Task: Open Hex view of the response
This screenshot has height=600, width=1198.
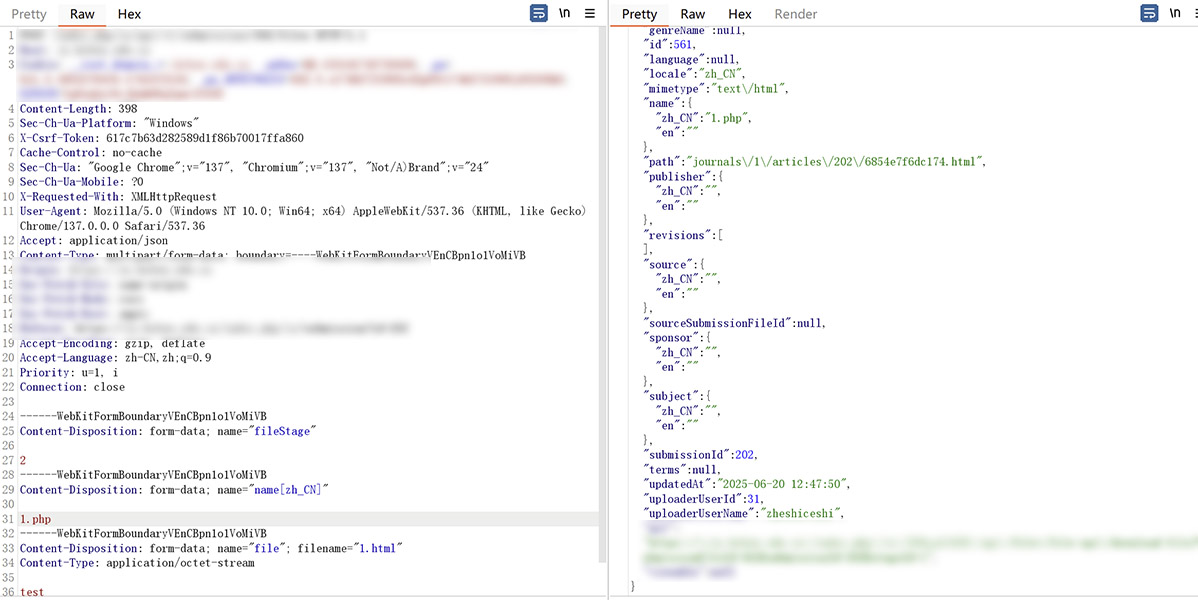Action: click(740, 14)
